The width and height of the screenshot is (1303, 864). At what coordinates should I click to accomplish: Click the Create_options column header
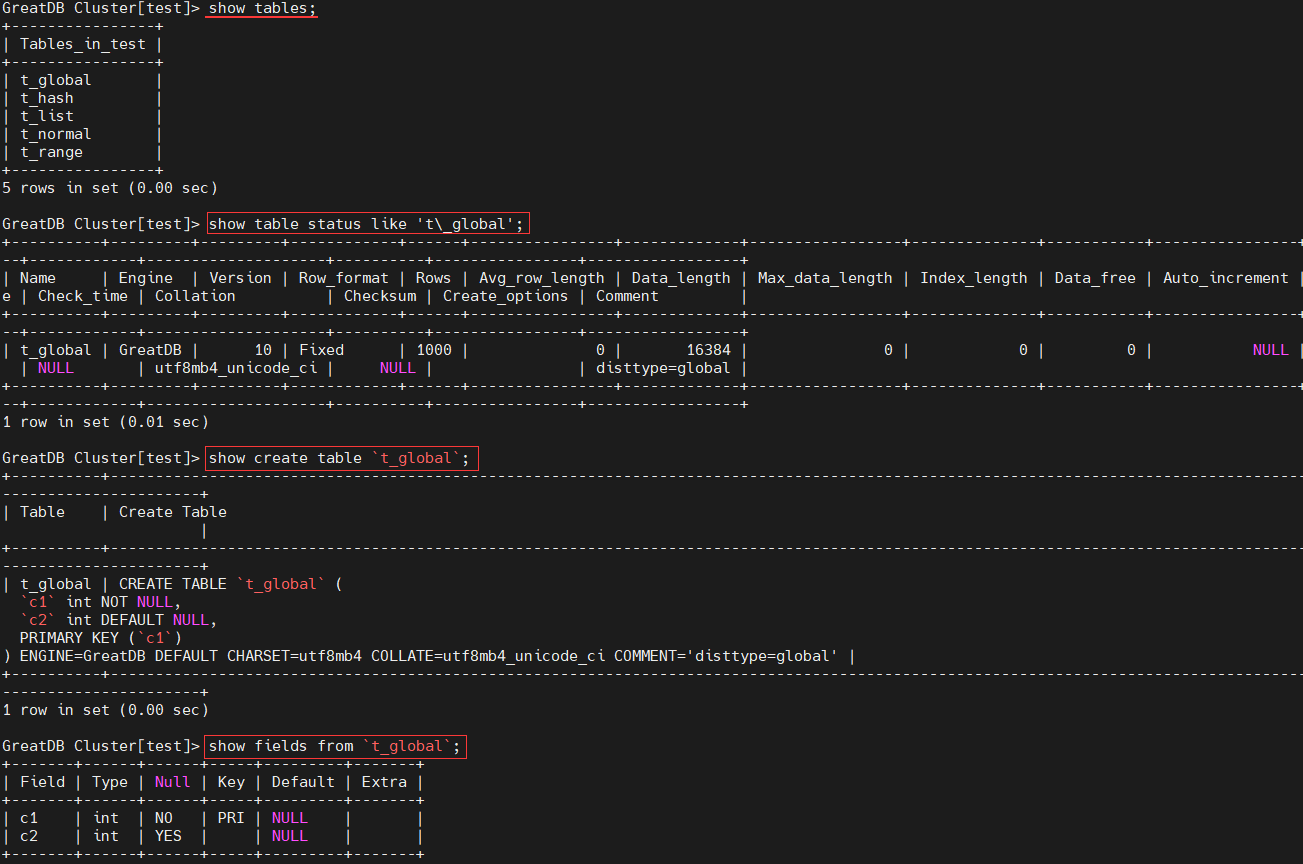506,296
